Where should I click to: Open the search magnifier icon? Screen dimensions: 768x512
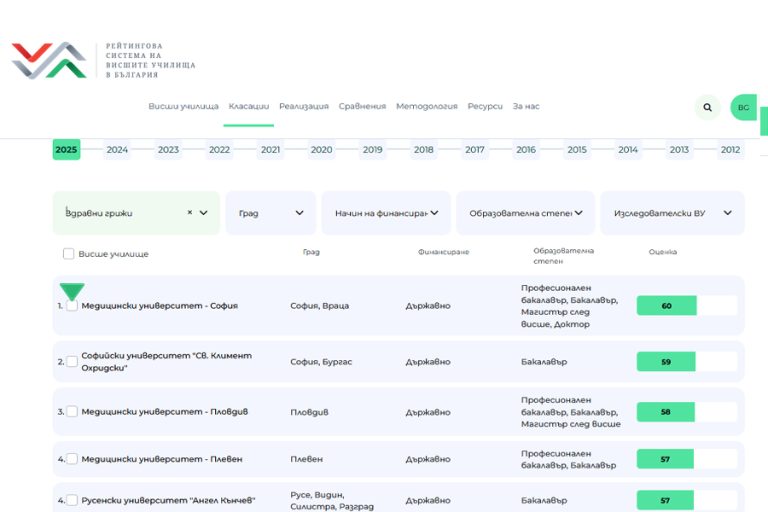coord(708,107)
